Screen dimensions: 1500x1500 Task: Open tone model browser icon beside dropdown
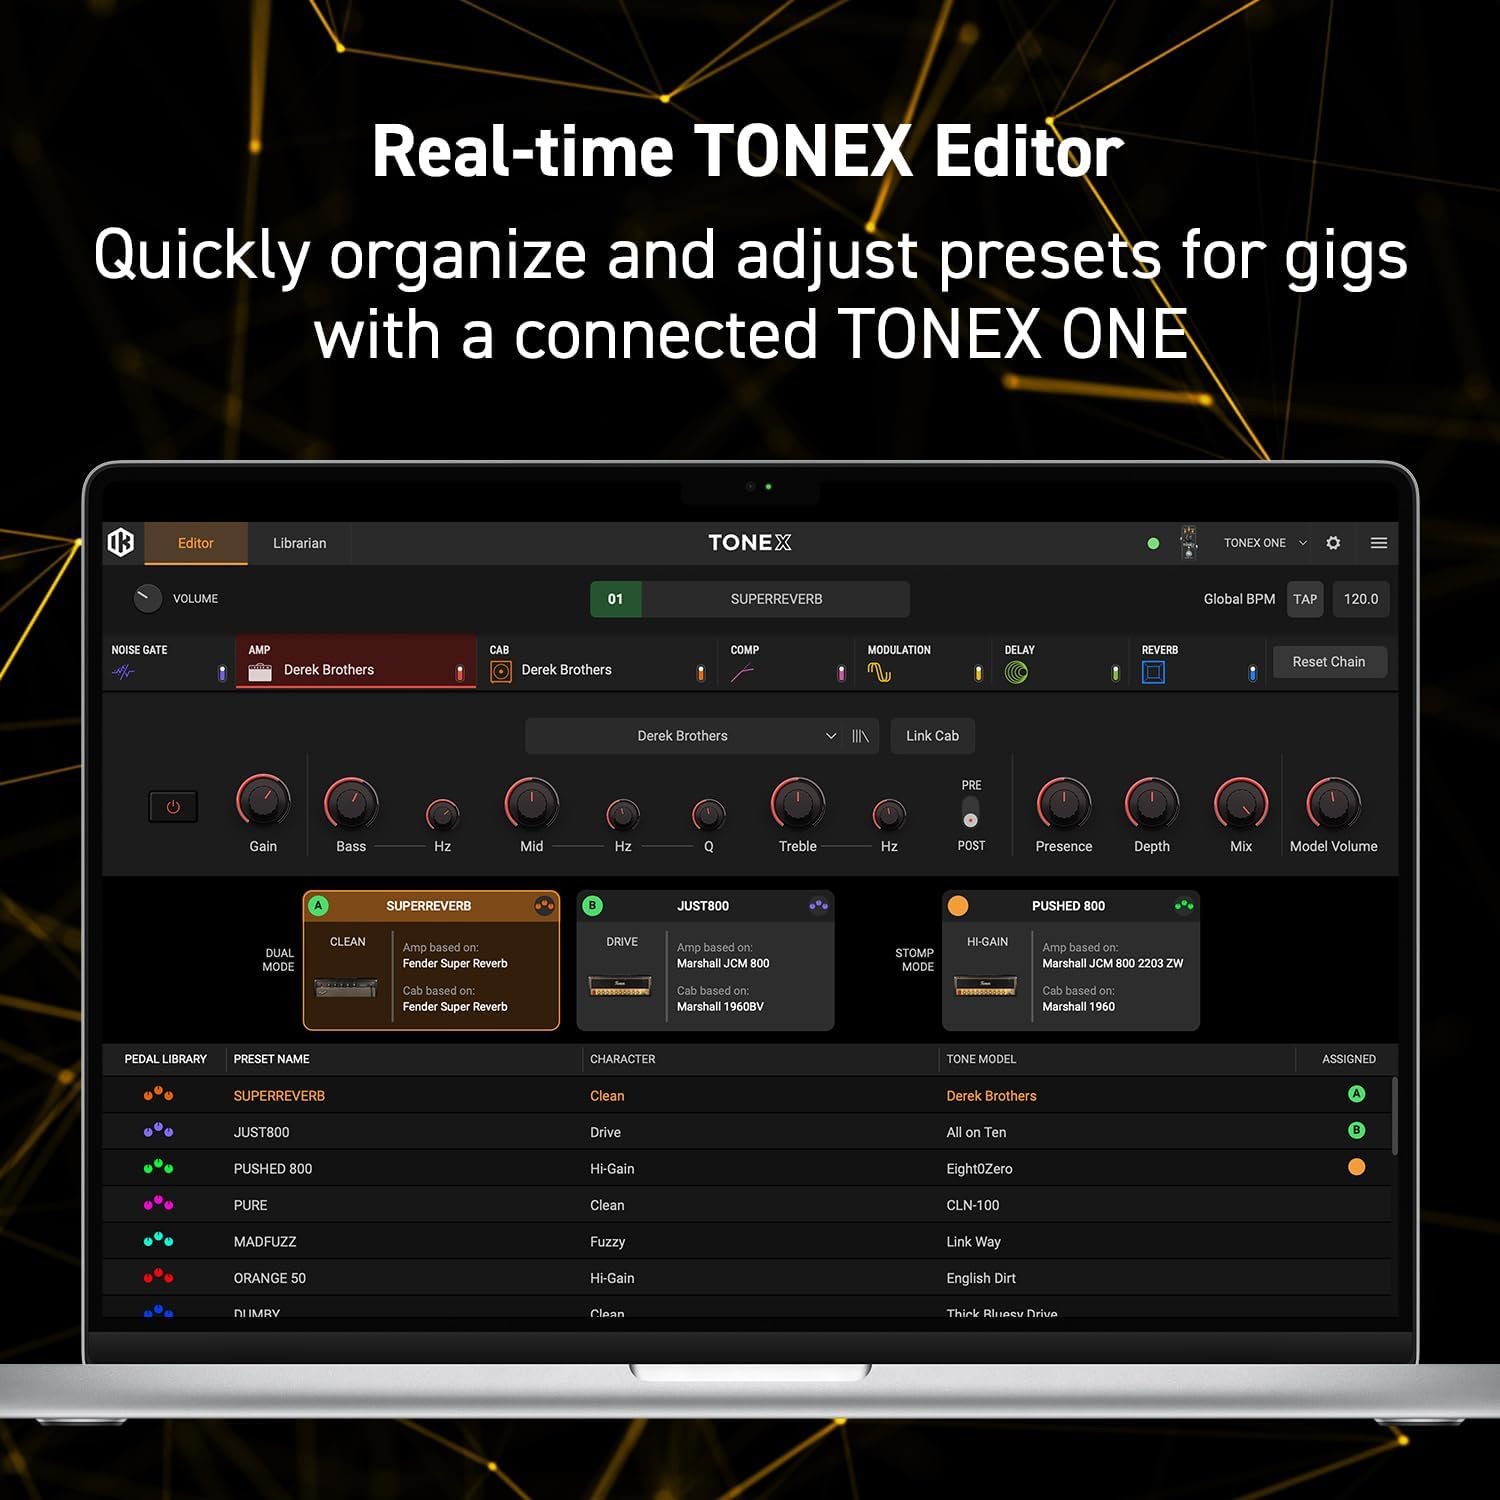coord(860,736)
